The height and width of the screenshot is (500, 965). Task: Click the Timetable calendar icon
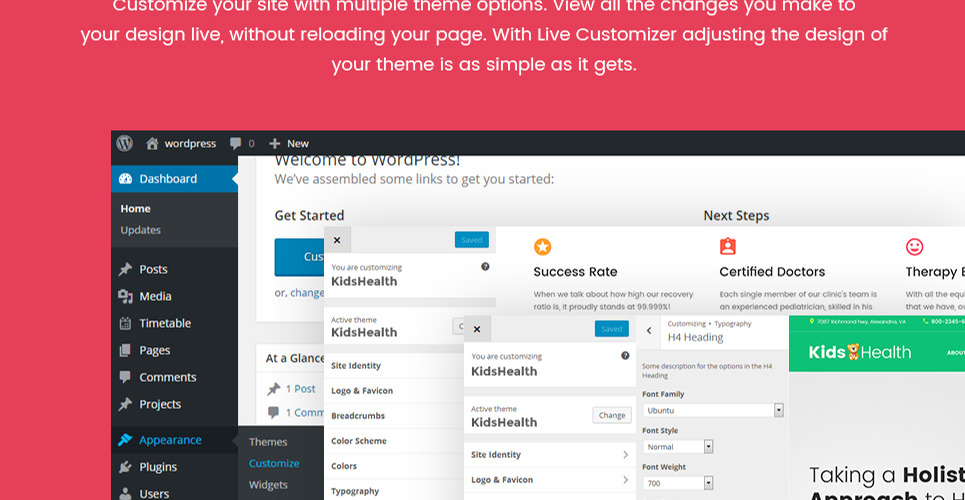pos(126,323)
